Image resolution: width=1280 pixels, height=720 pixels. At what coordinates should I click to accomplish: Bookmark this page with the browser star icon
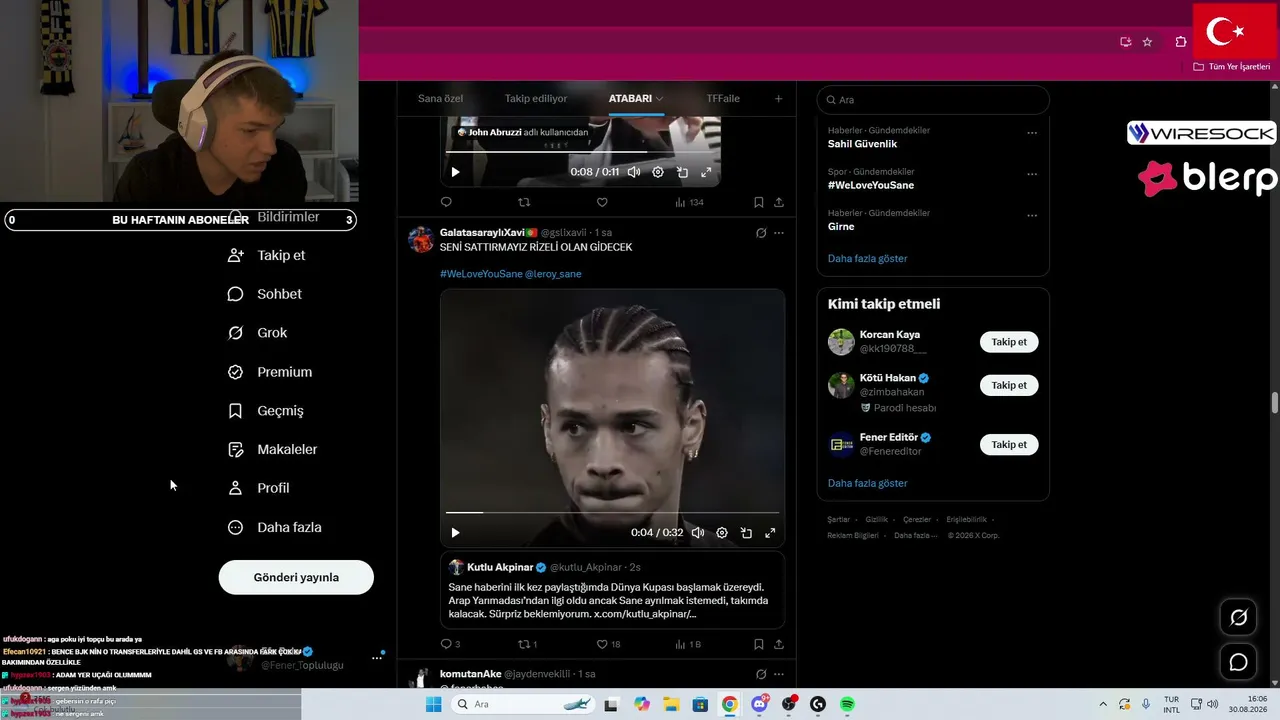[1147, 42]
